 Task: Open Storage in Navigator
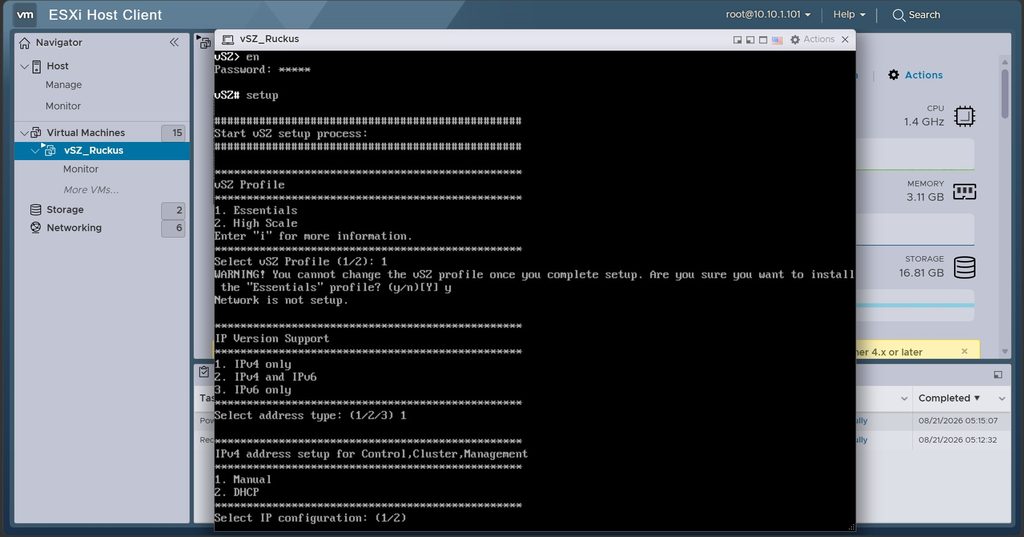65,210
